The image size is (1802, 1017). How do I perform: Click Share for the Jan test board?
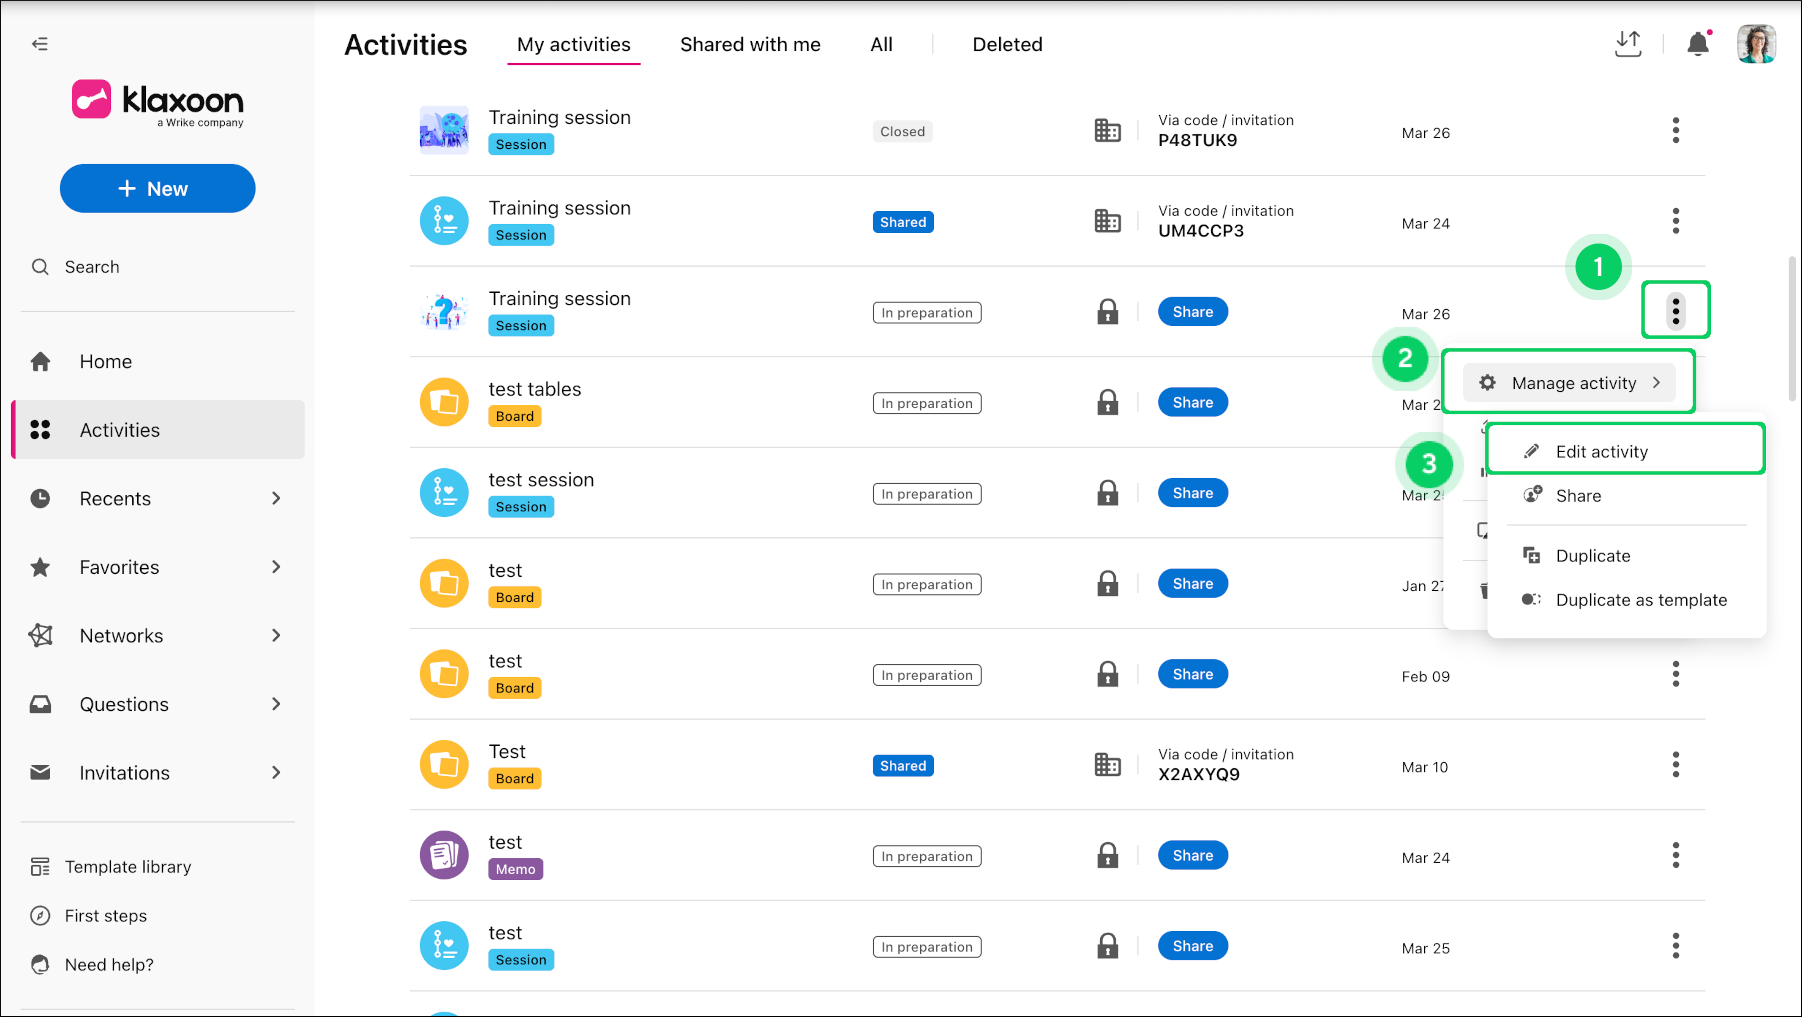(x=1193, y=583)
